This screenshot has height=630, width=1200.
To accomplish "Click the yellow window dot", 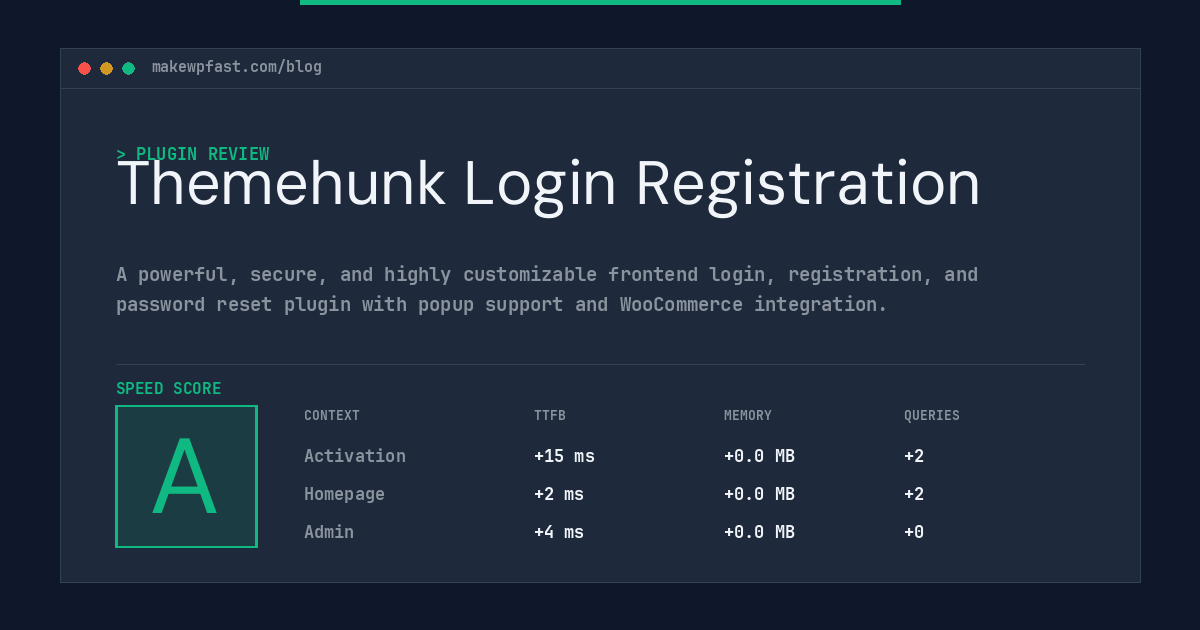I will [x=106, y=68].
